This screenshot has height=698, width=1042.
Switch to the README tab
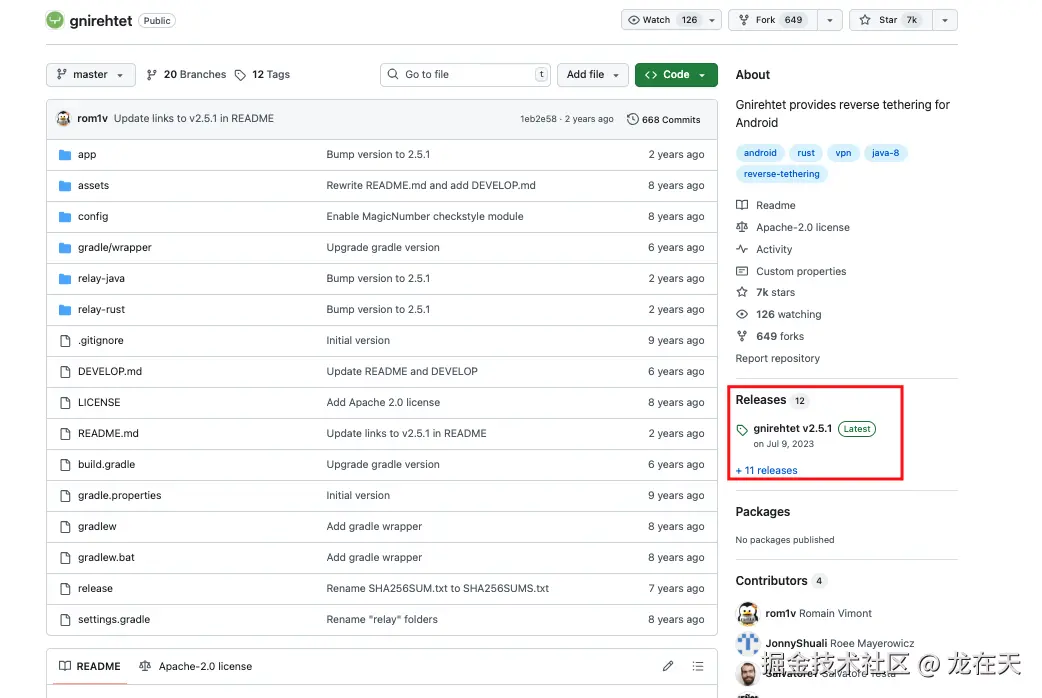click(x=90, y=666)
